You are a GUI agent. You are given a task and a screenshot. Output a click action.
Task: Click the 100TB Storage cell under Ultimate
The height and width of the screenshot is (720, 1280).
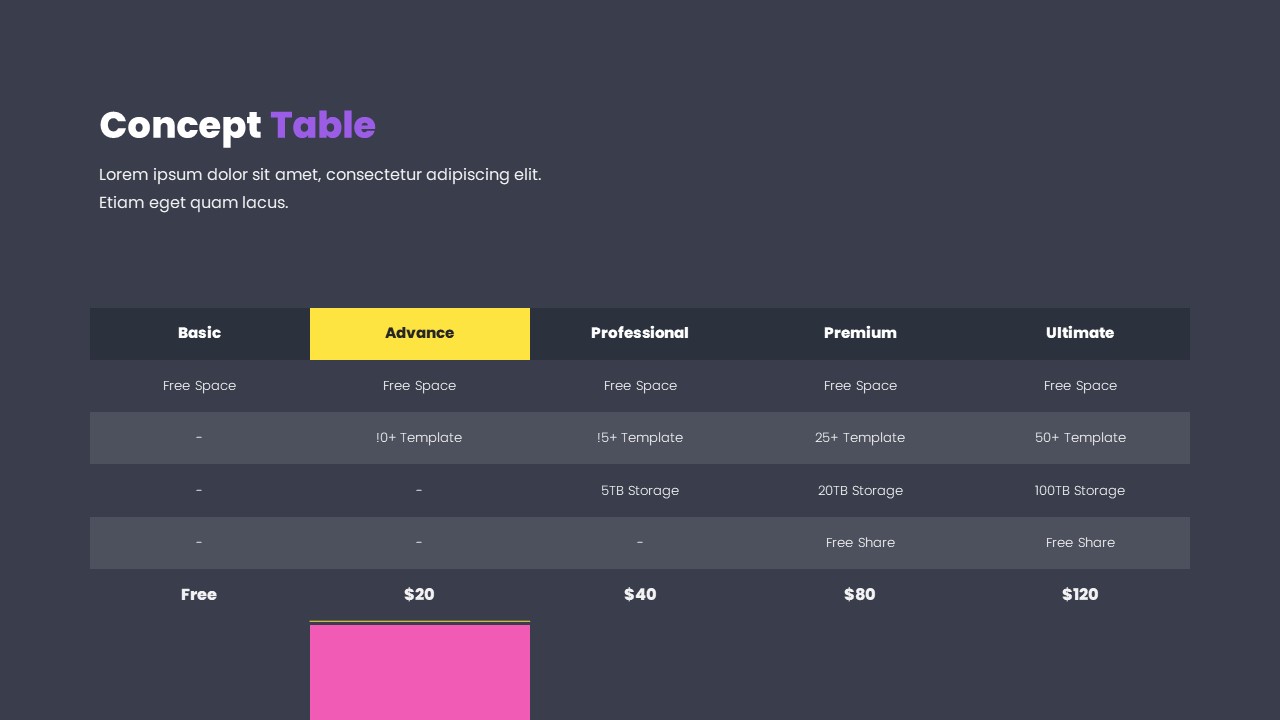(1080, 490)
